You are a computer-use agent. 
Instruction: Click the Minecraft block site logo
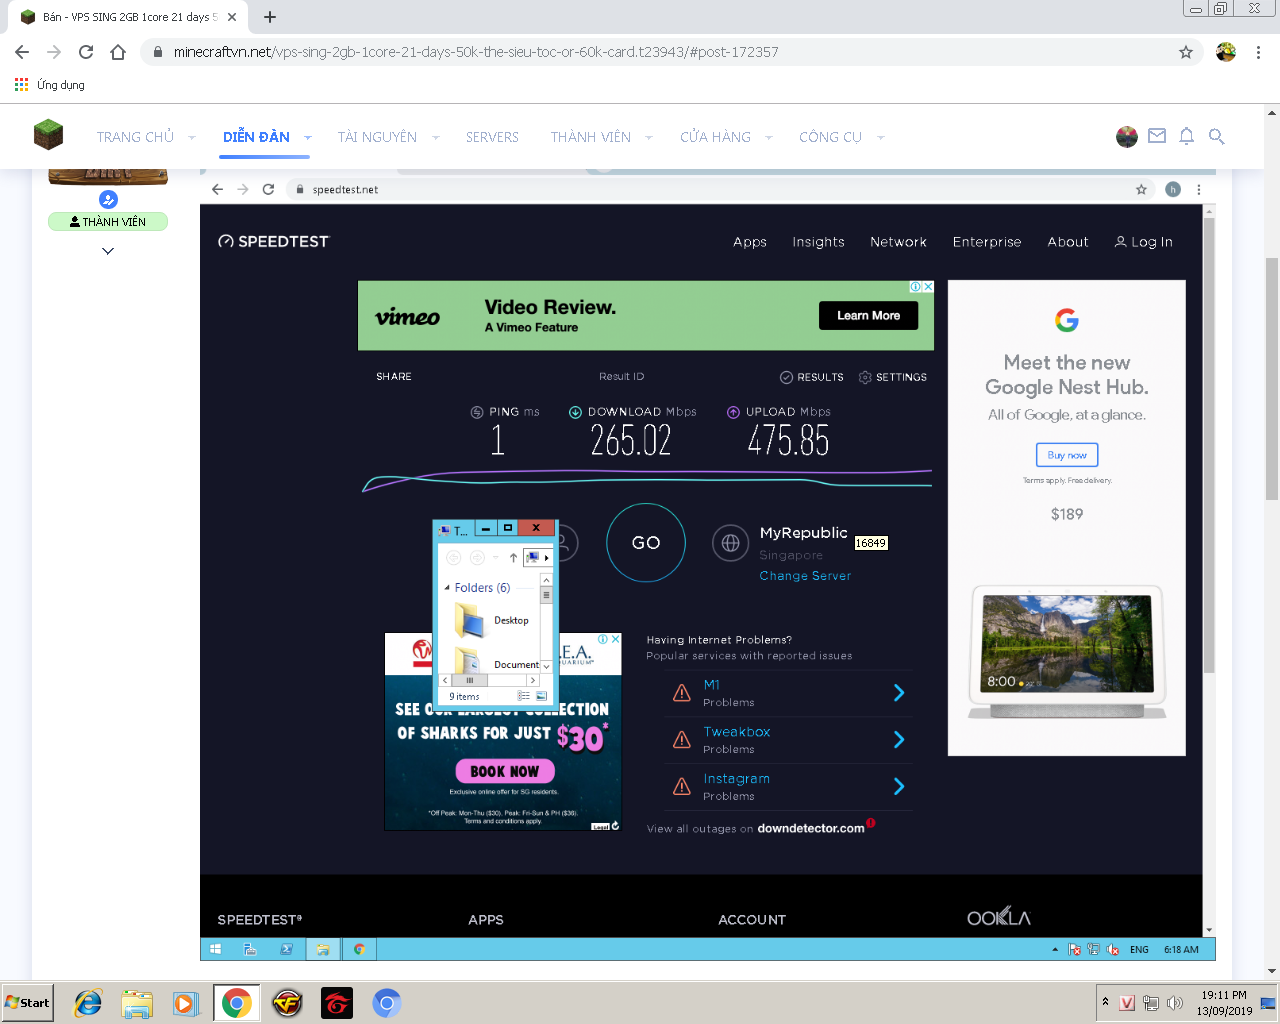pyautogui.click(x=48, y=135)
